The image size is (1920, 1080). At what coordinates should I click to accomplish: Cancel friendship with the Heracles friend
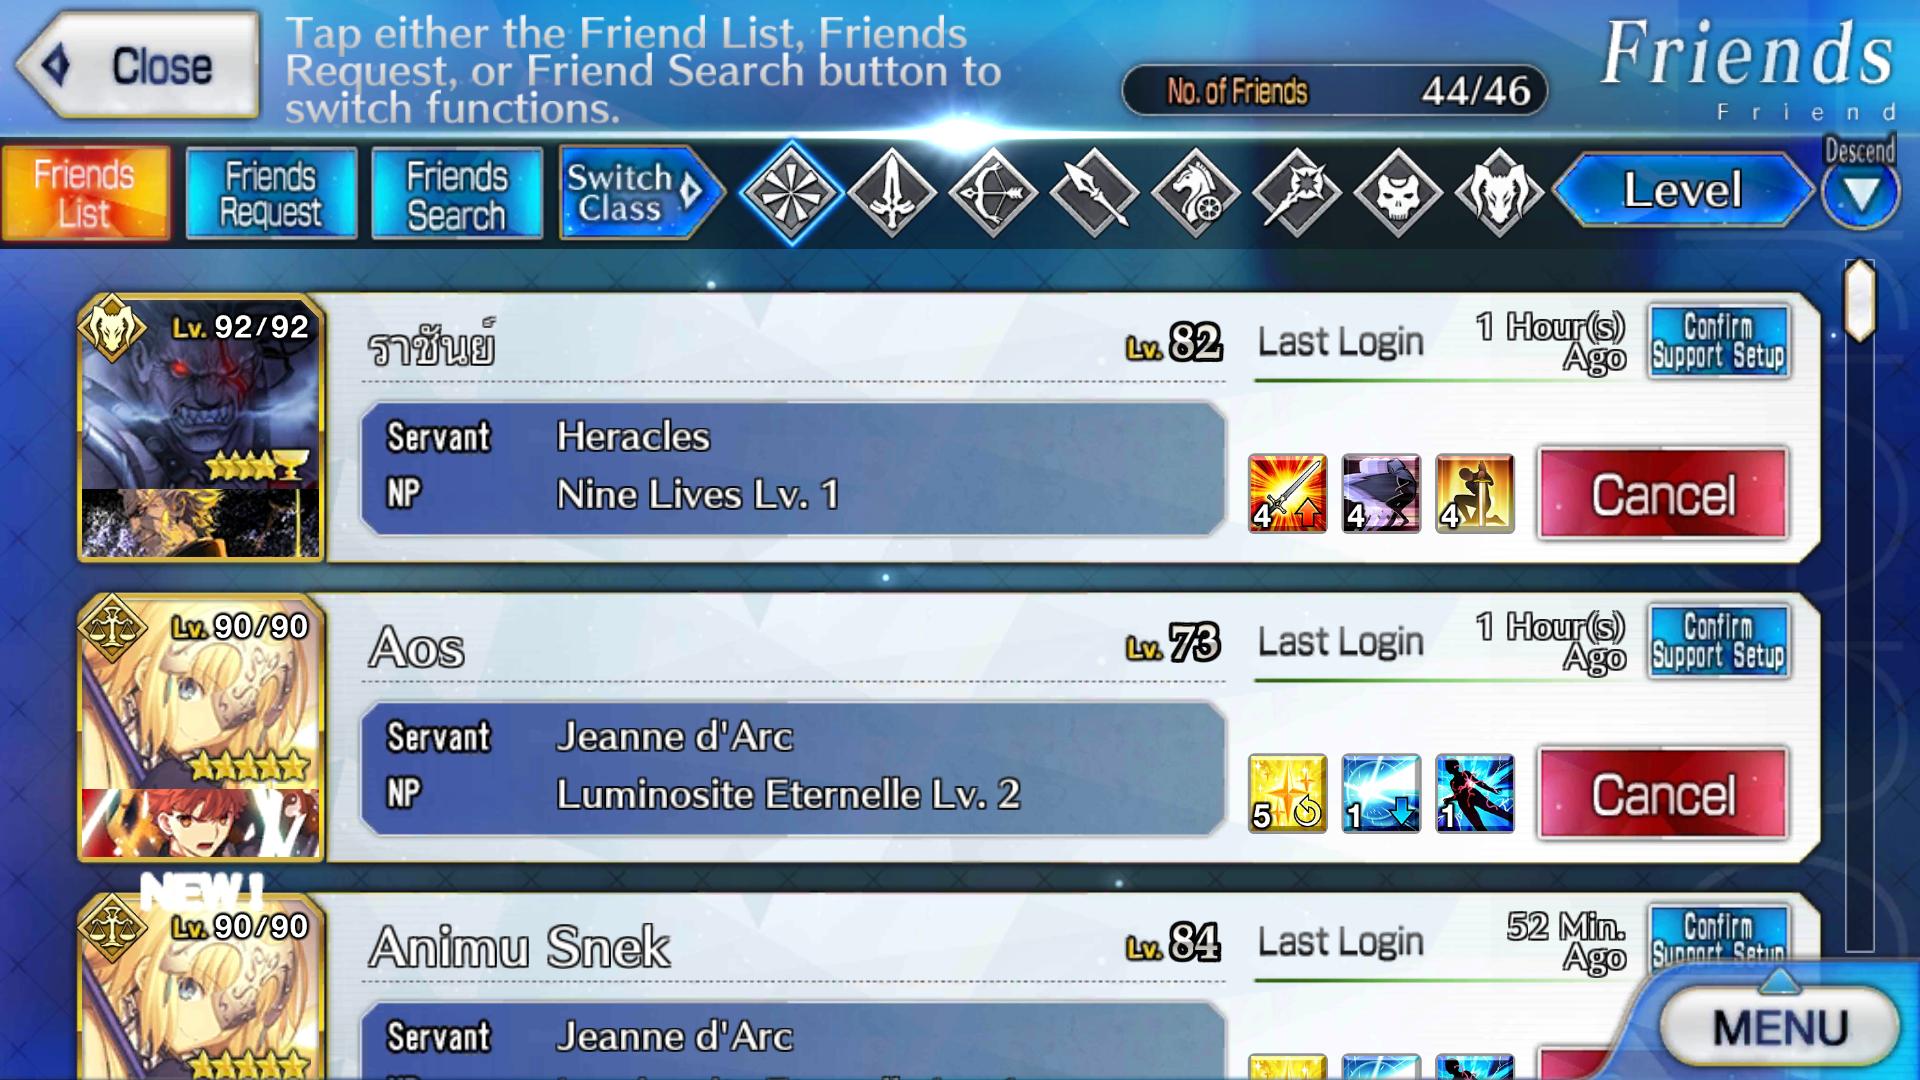(1663, 494)
